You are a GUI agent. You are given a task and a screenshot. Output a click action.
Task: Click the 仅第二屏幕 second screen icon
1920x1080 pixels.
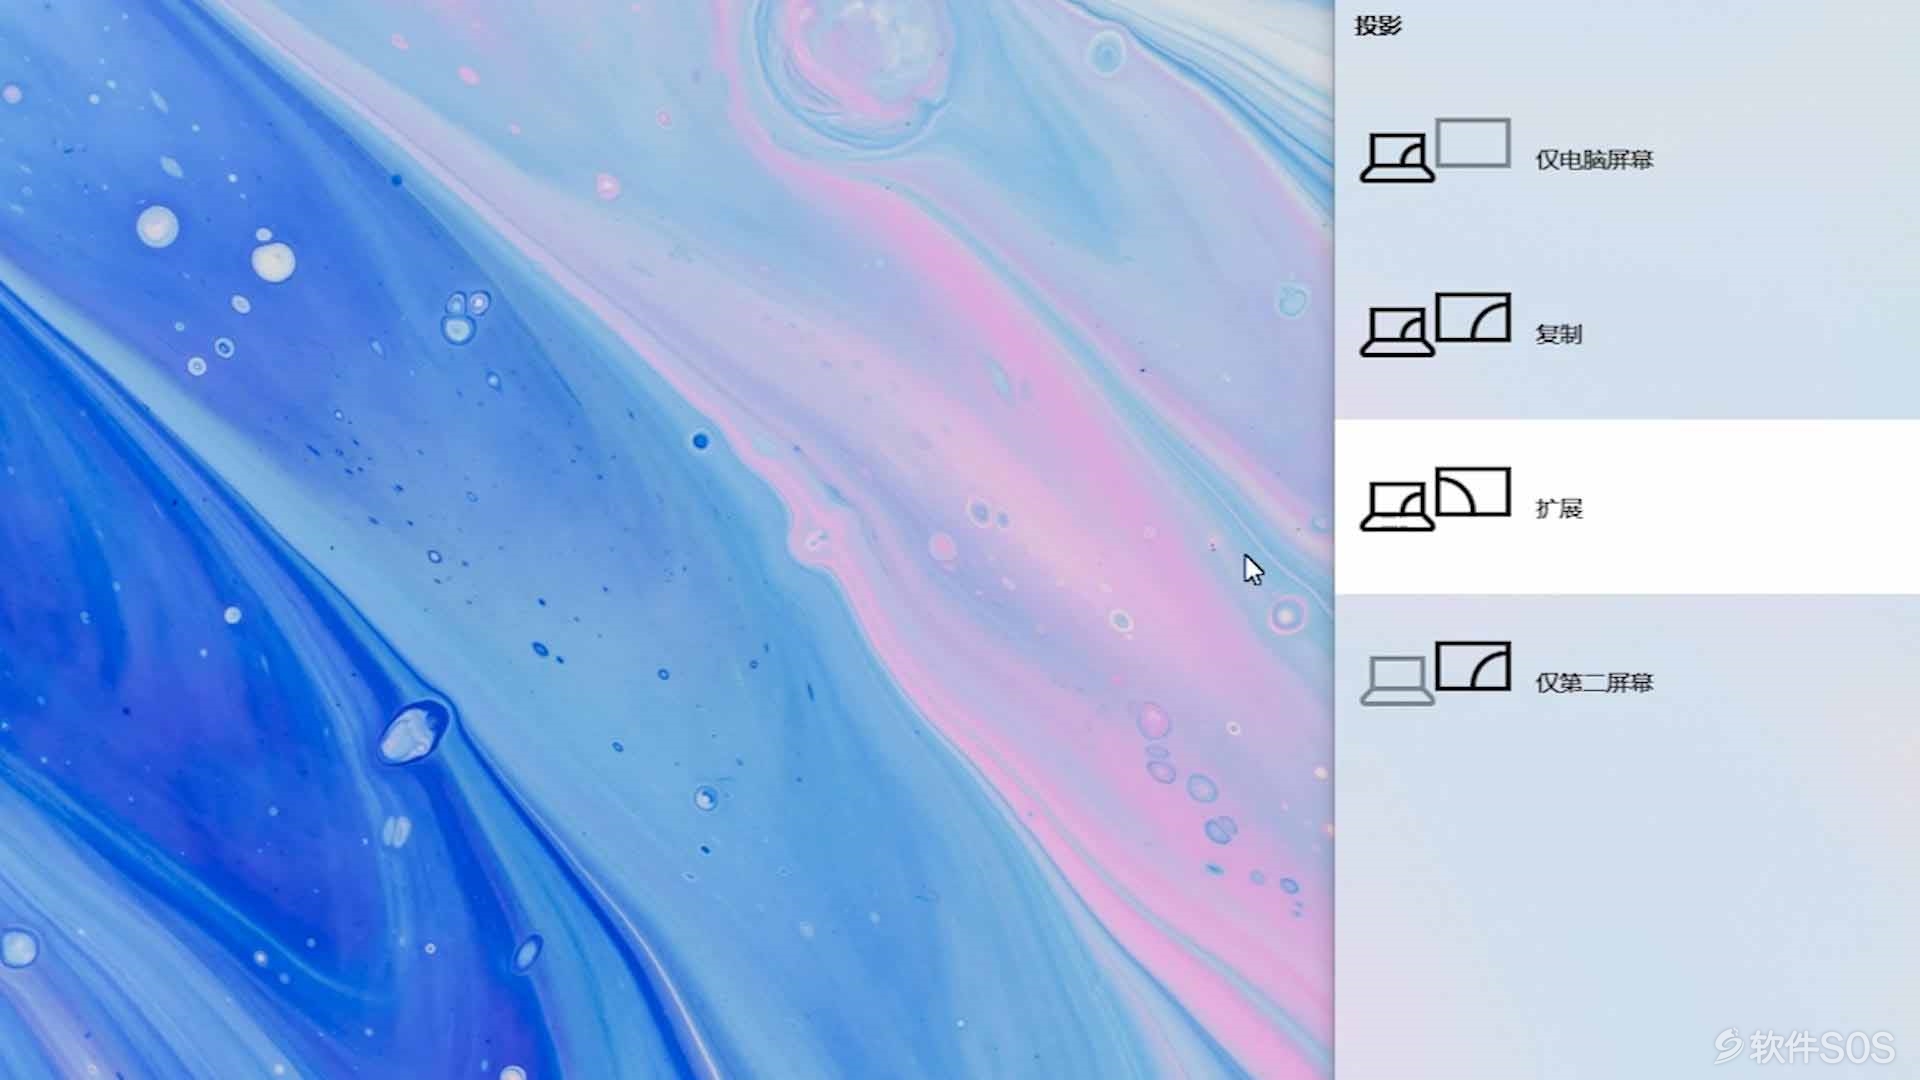(x=1435, y=673)
